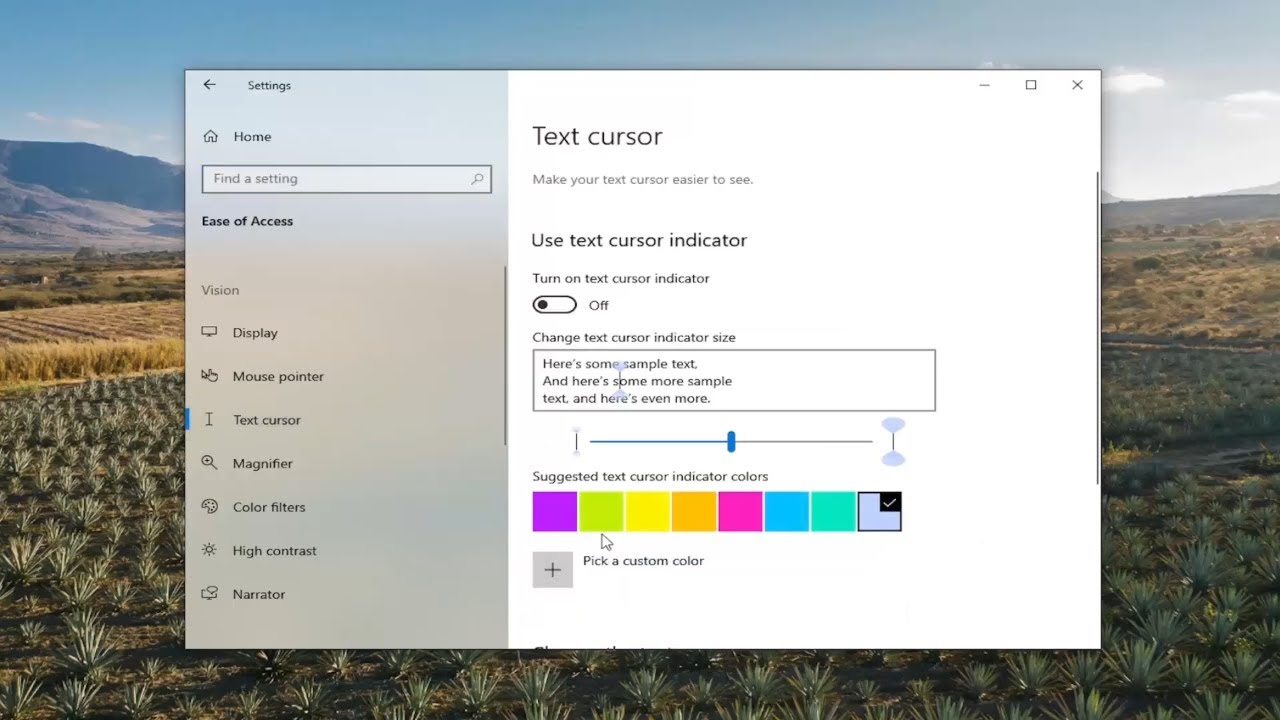The height and width of the screenshot is (720, 1280).
Task: Click the sidebar vertical scrollbar
Action: pyautogui.click(x=506, y=357)
